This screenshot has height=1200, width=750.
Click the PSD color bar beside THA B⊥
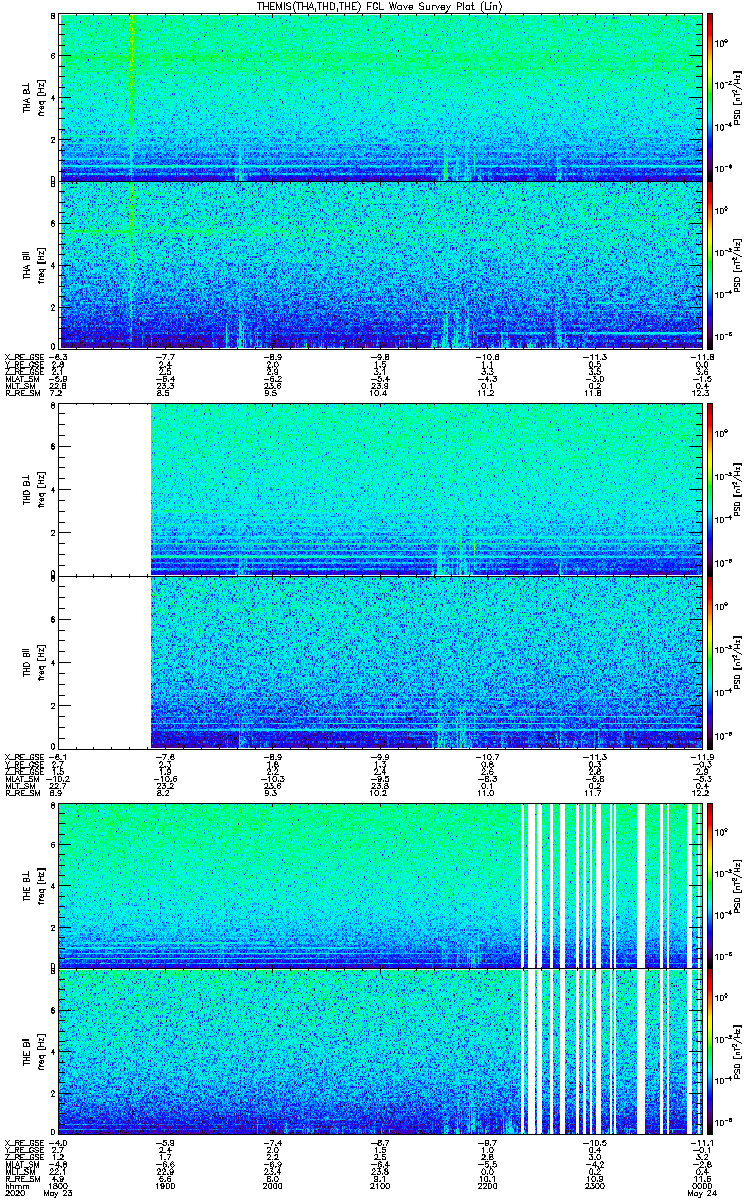point(711,97)
